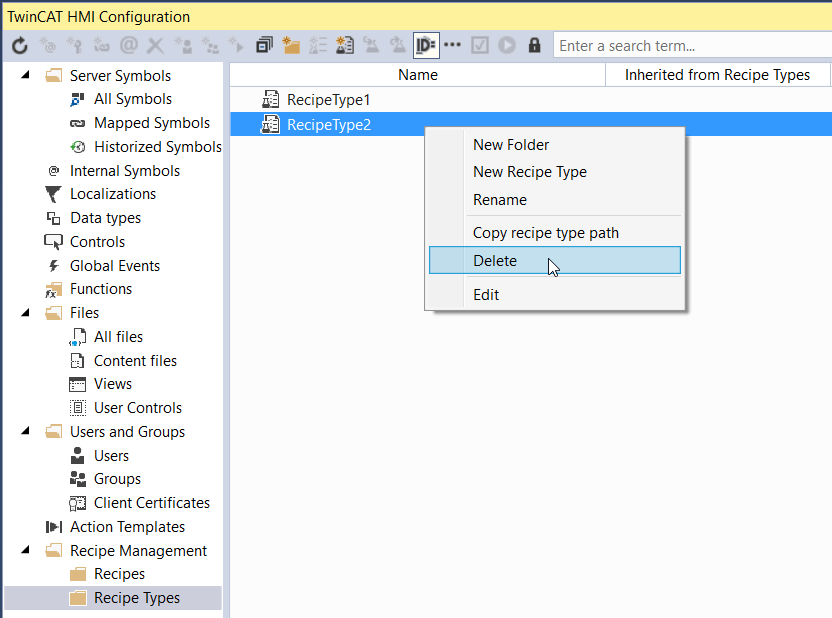This screenshot has width=832, height=618.
Task: Click the collapse-all windows toolbar icon
Action: 264,46
